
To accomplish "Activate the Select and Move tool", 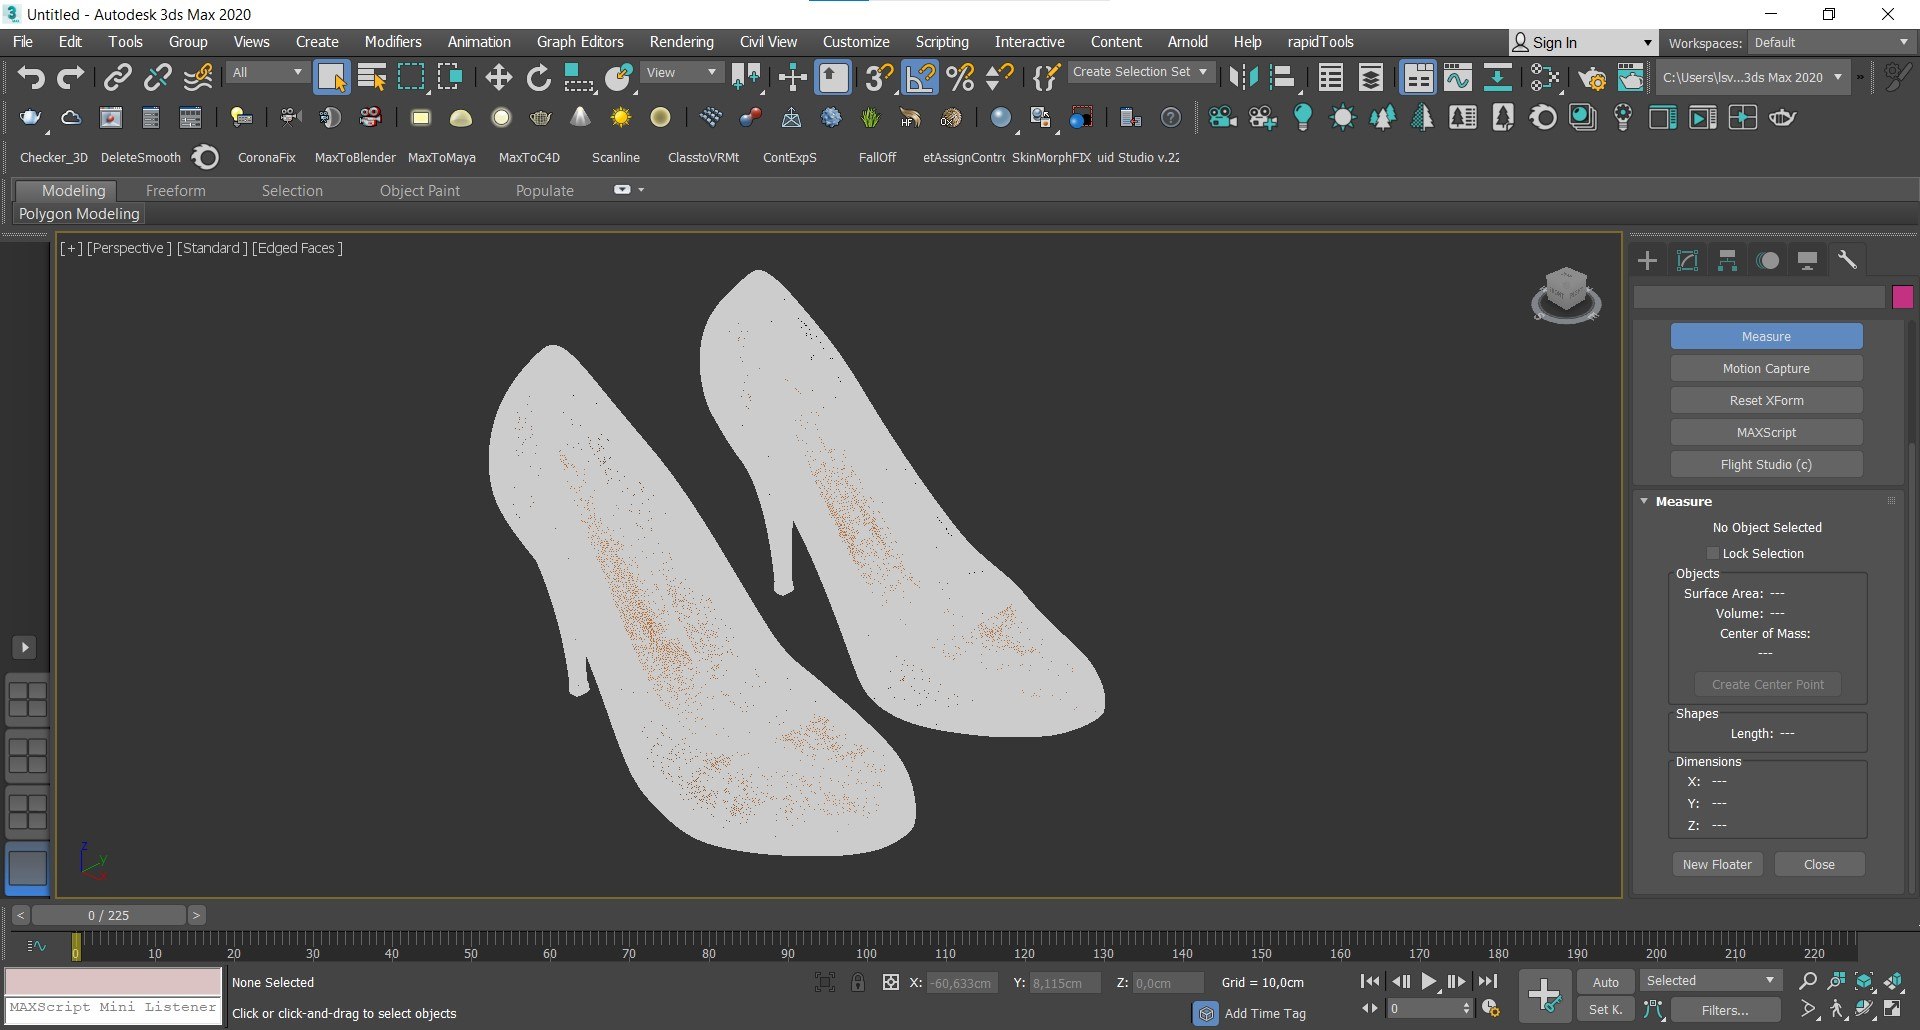I will [498, 77].
